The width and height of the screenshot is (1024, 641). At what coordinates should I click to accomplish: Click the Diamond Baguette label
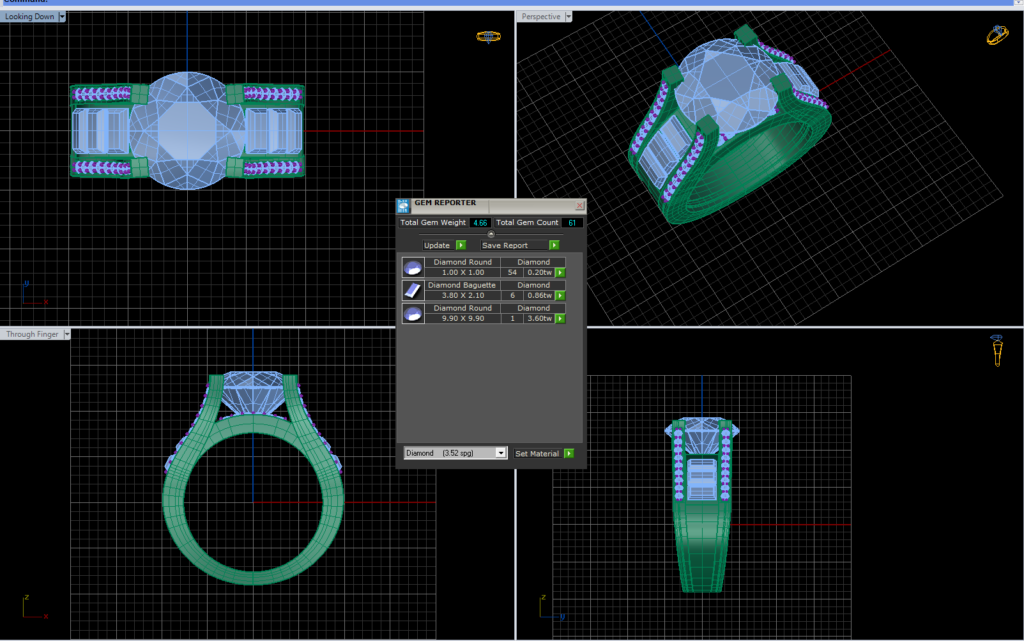point(462,285)
